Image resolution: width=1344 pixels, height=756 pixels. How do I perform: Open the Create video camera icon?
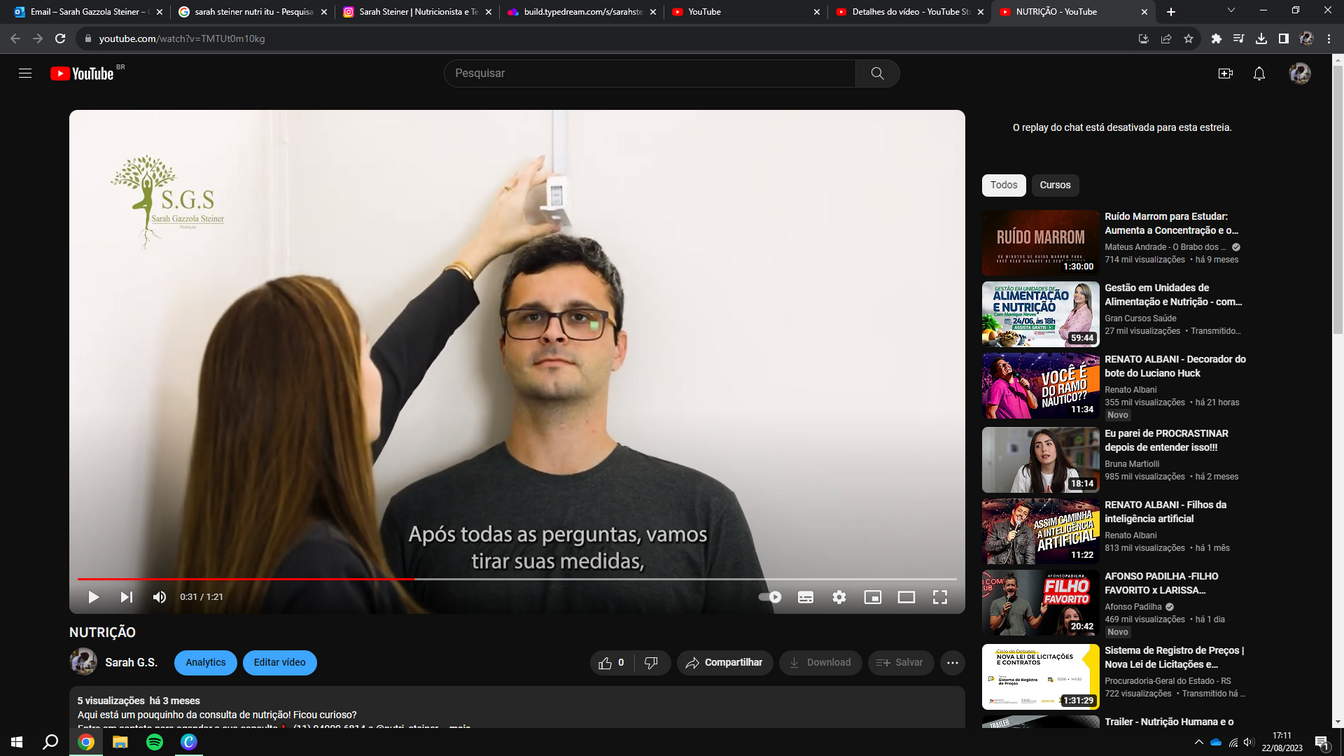coord(1225,73)
